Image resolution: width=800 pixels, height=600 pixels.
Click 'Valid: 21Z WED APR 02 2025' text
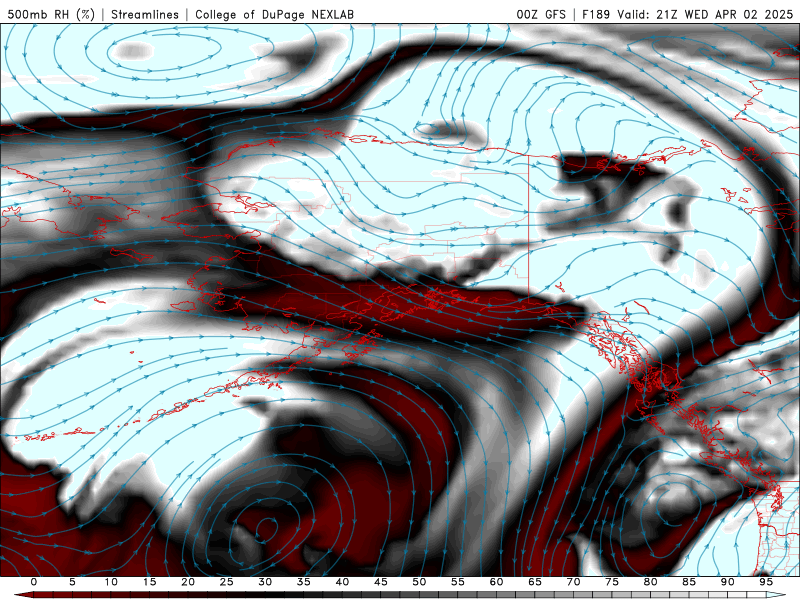tap(705, 14)
